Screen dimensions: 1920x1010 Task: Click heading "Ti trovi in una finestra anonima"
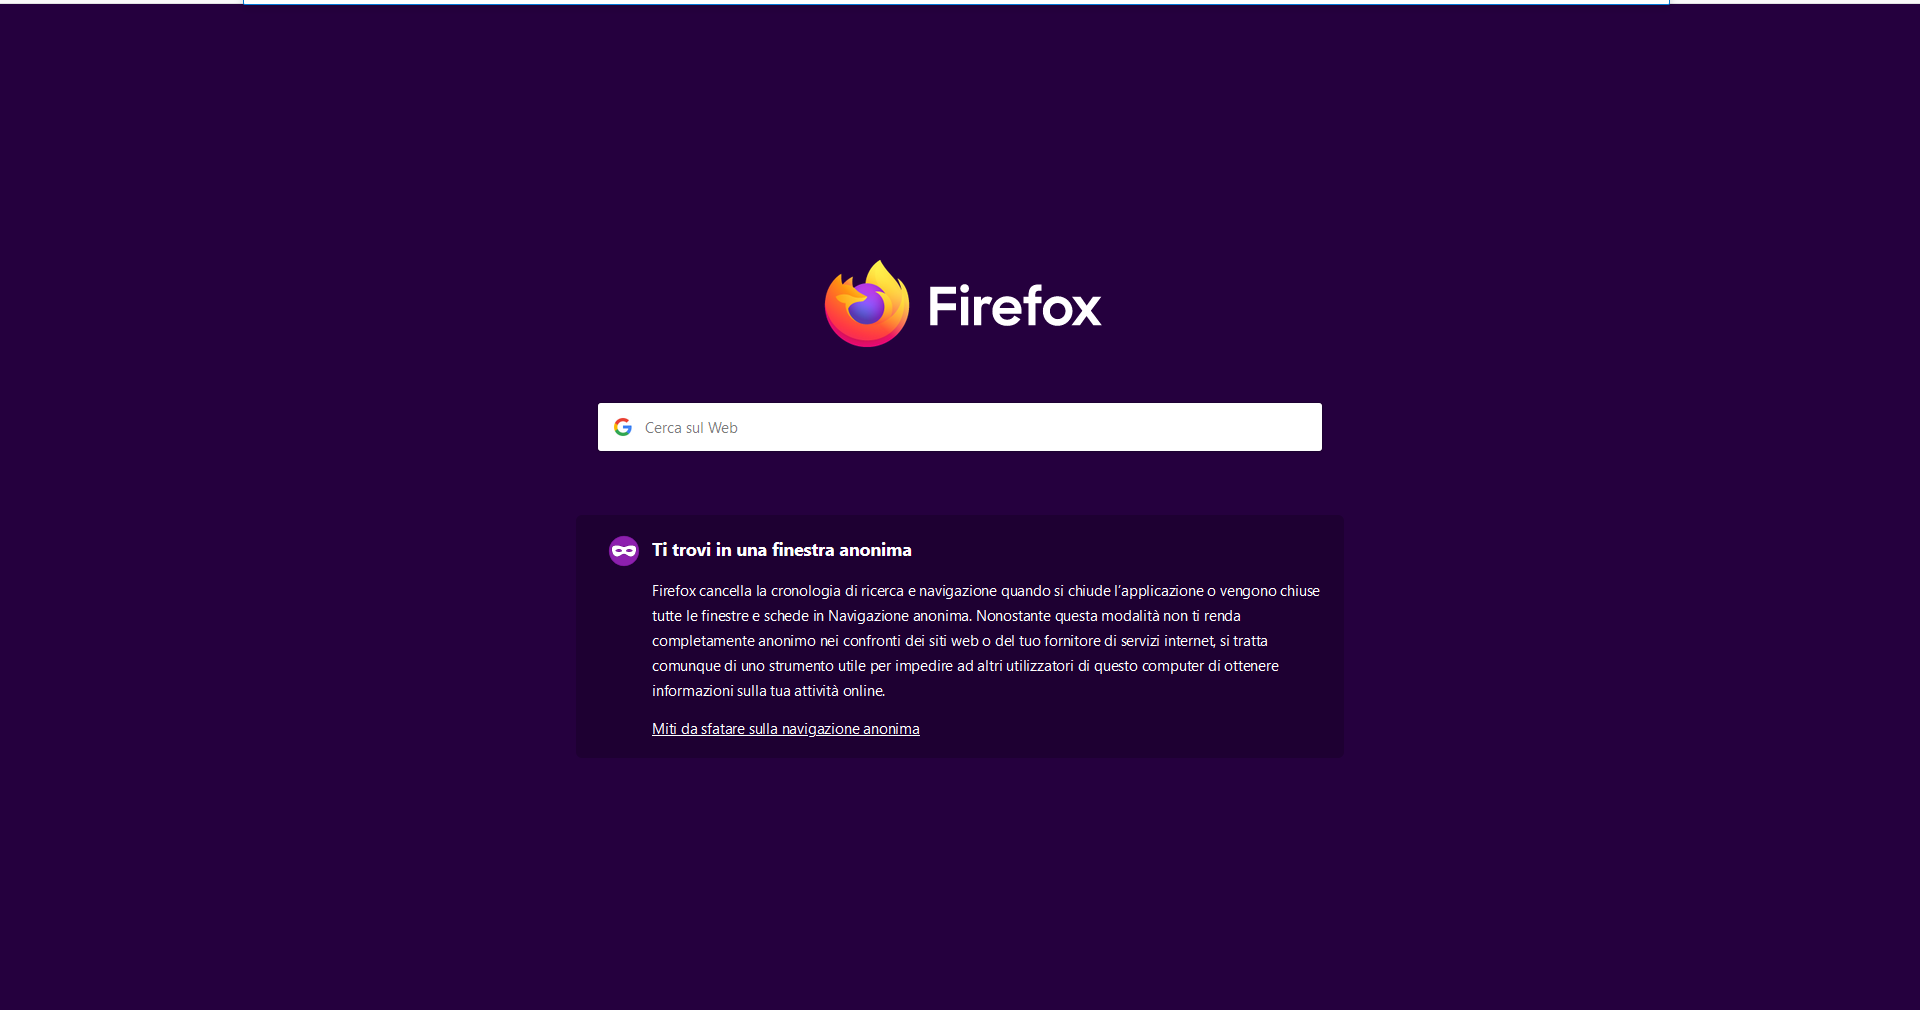(x=782, y=550)
